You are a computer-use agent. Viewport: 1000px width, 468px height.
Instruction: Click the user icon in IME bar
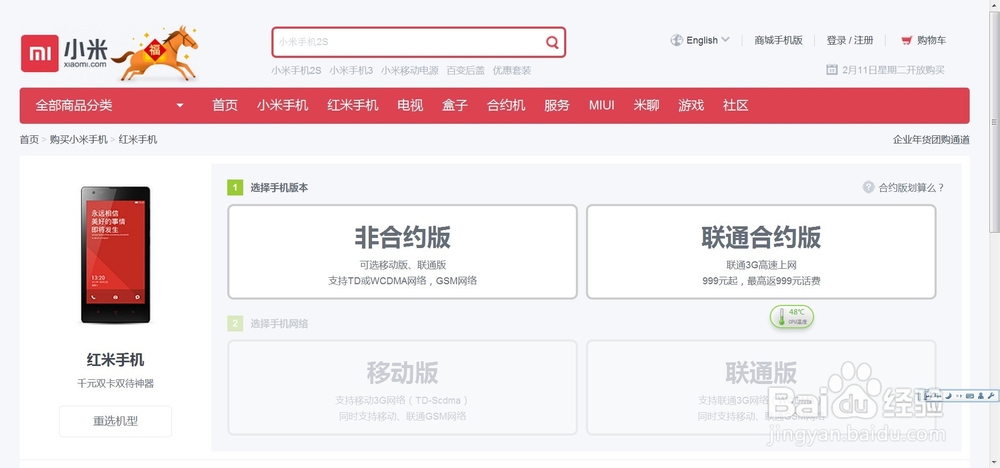(x=980, y=396)
